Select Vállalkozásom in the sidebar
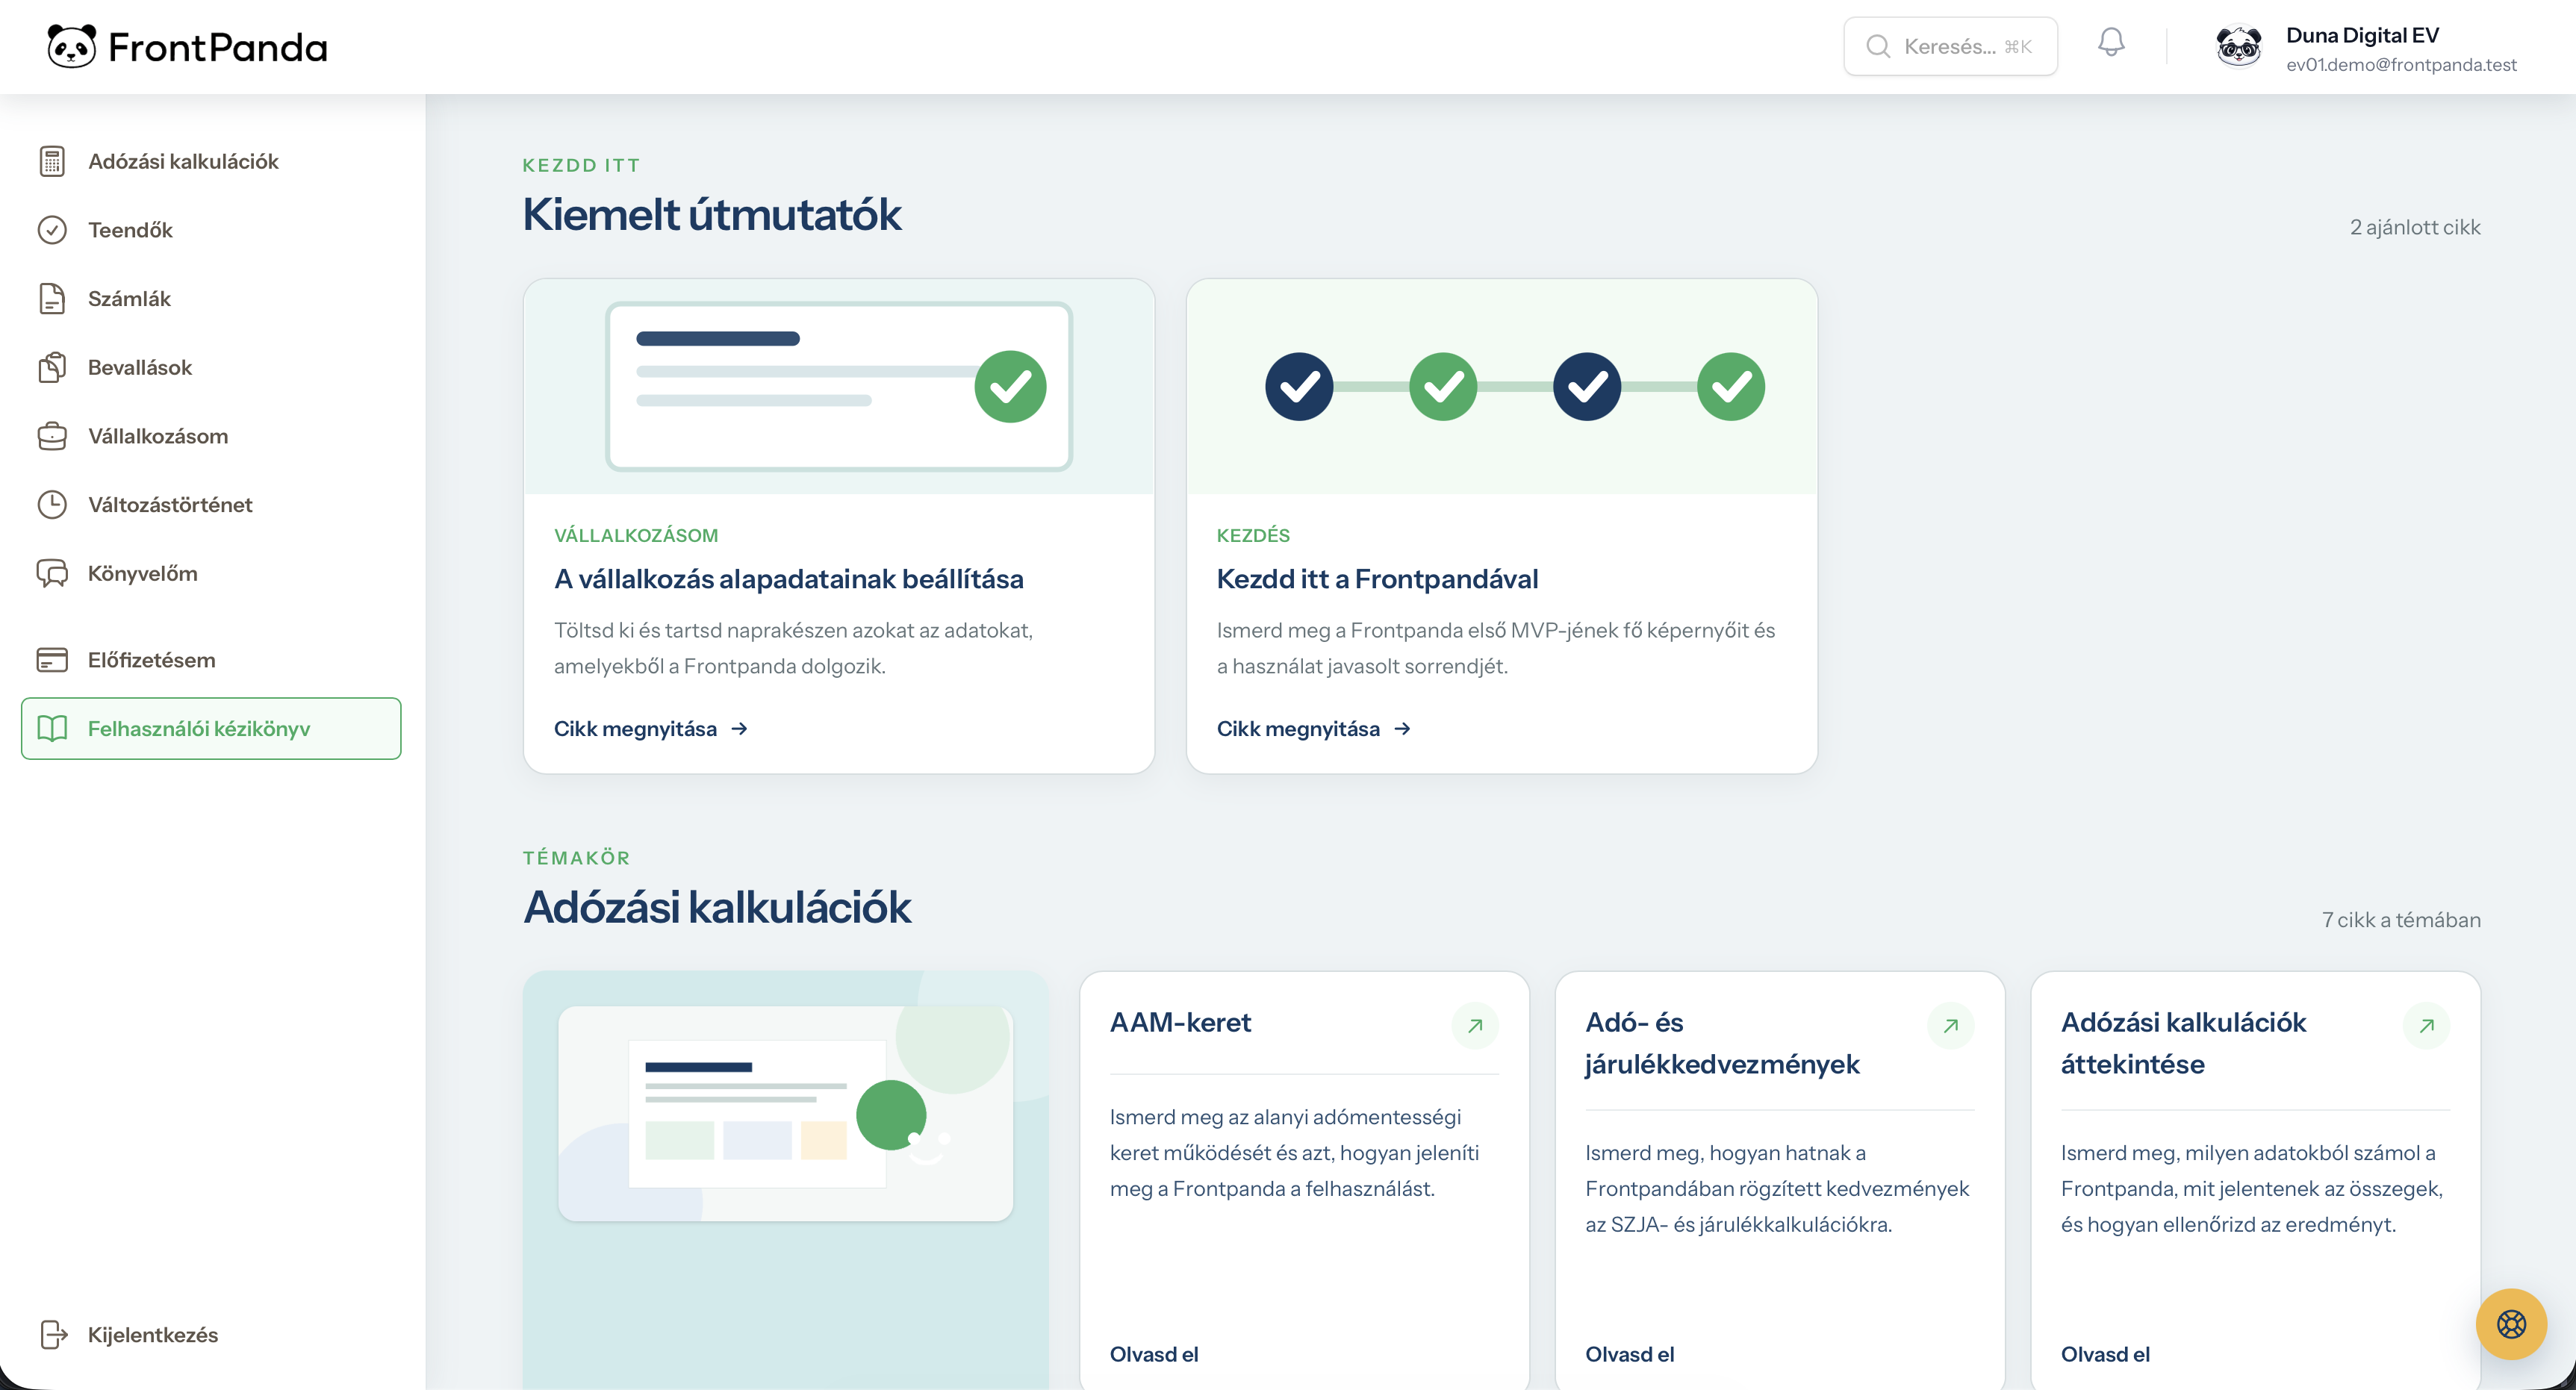The height and width of the screenshot is (1390, 2576). click(x=211, y=436)
